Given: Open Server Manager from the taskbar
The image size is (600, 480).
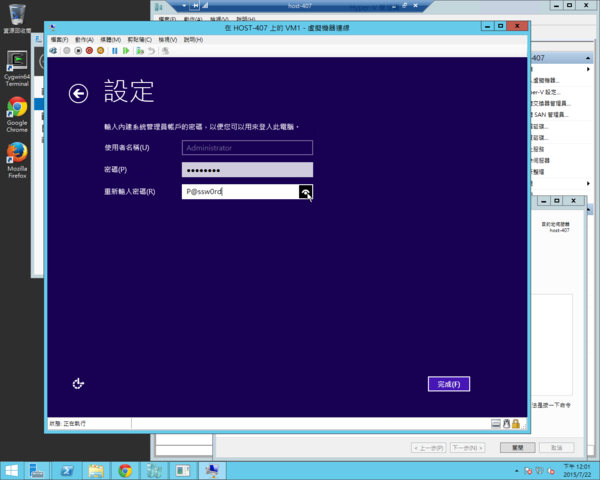Looking at the screenshot, I should coord(37,471).
